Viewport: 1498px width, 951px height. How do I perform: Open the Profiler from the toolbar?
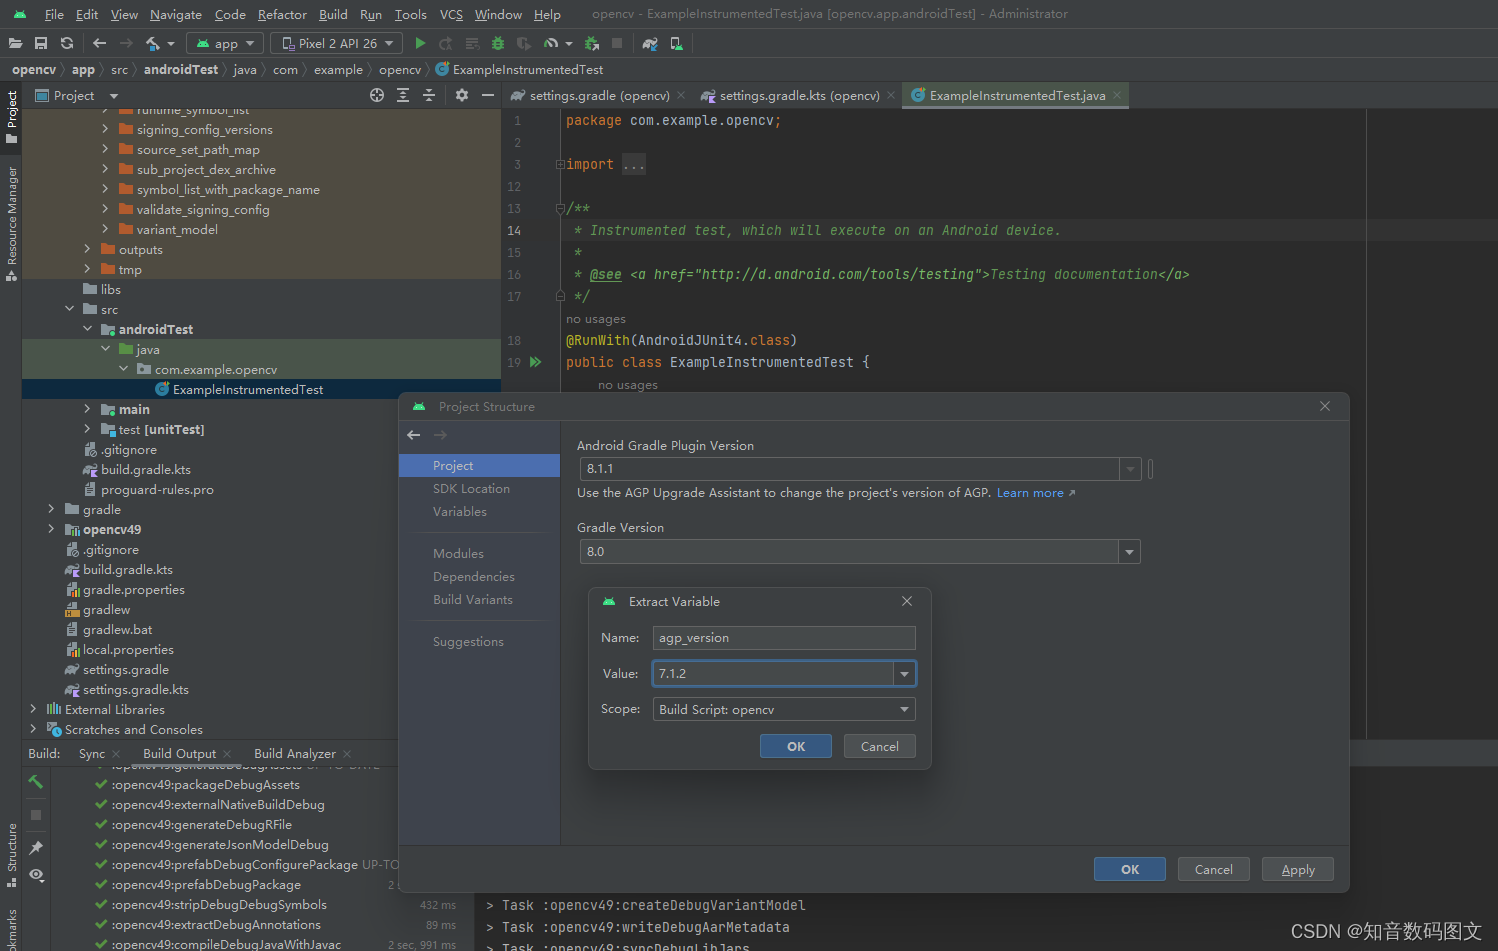pos(551,43)
